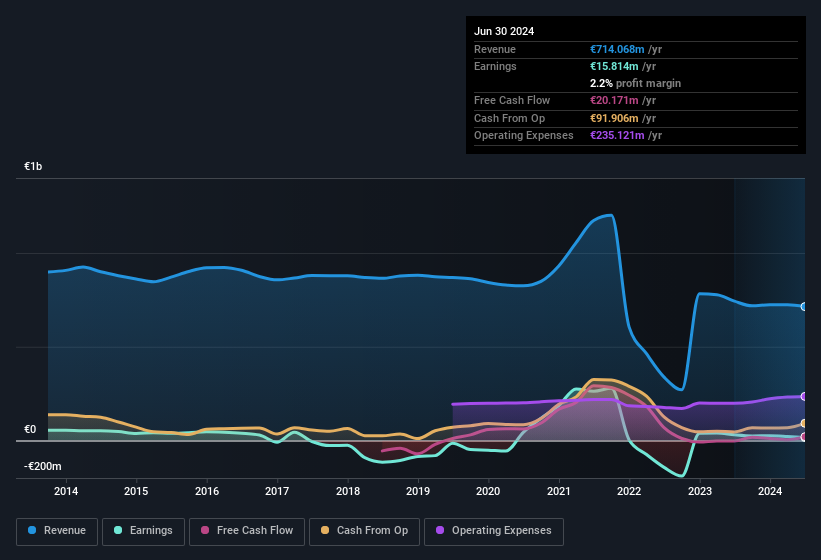Click the €1b y-axis label
Viewport: 821px width, 560px height.
click(x=33, y=166)
